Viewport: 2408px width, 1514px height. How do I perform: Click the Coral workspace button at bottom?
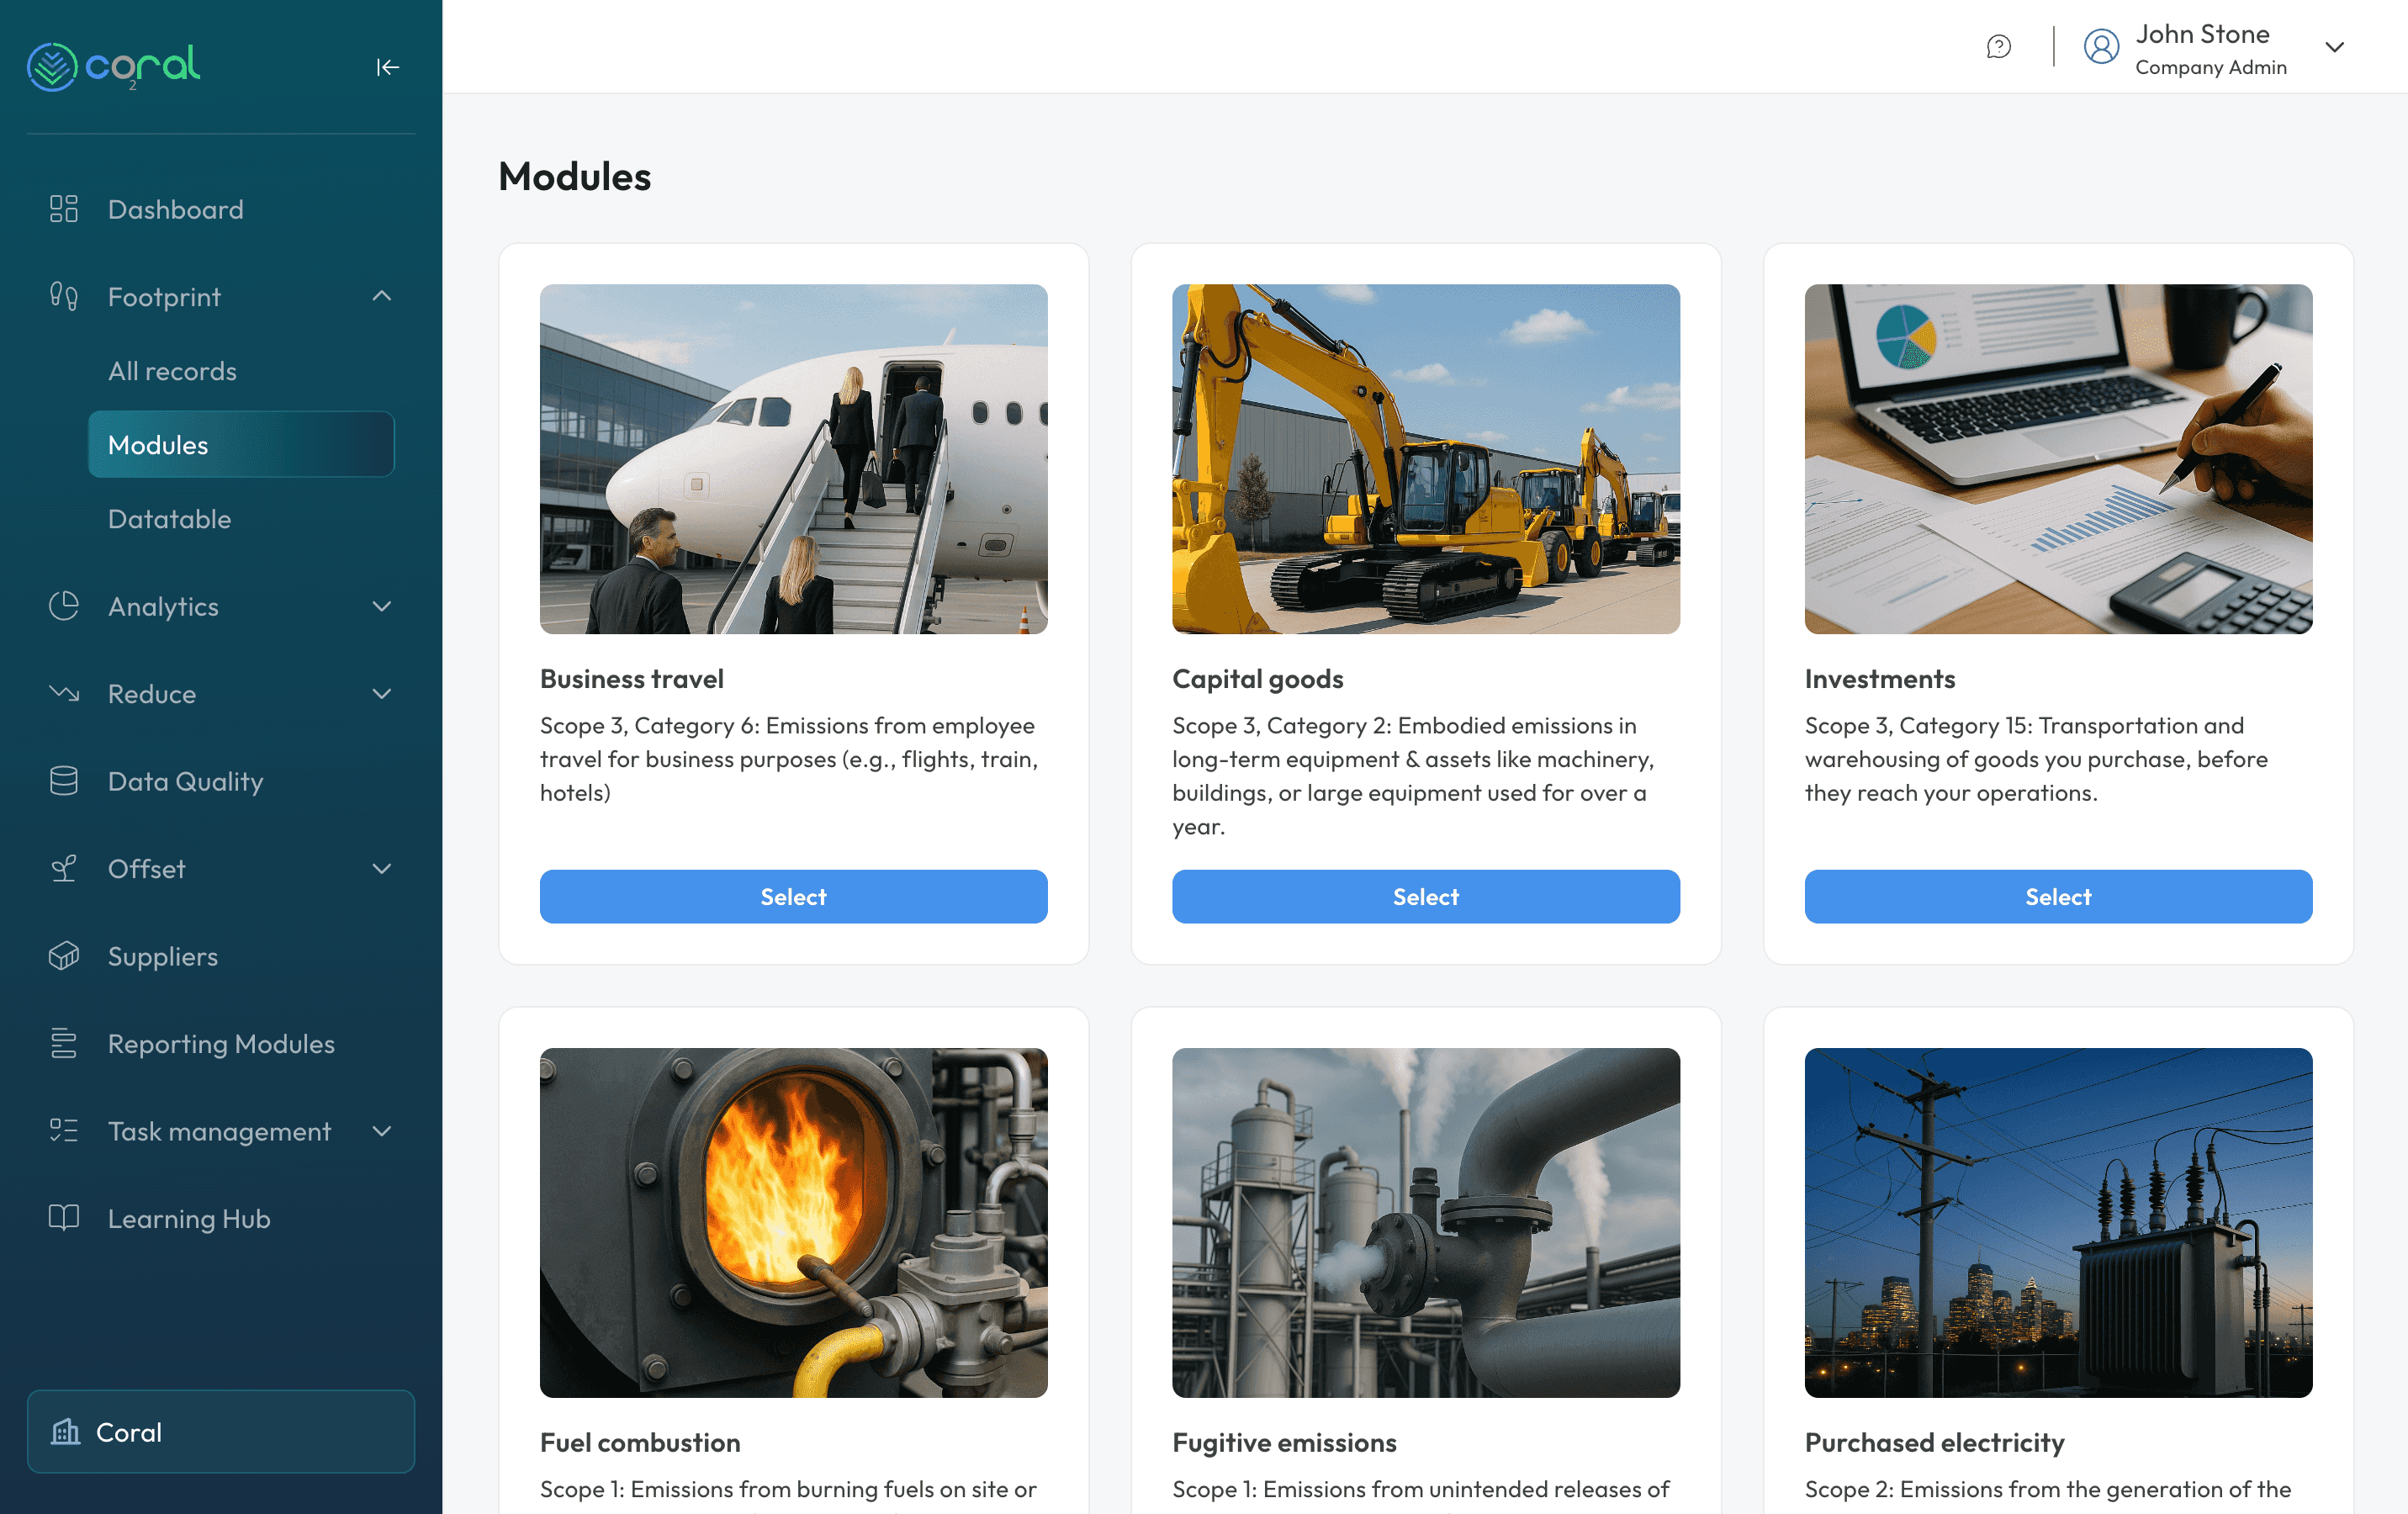click(x=220, y=1432)
